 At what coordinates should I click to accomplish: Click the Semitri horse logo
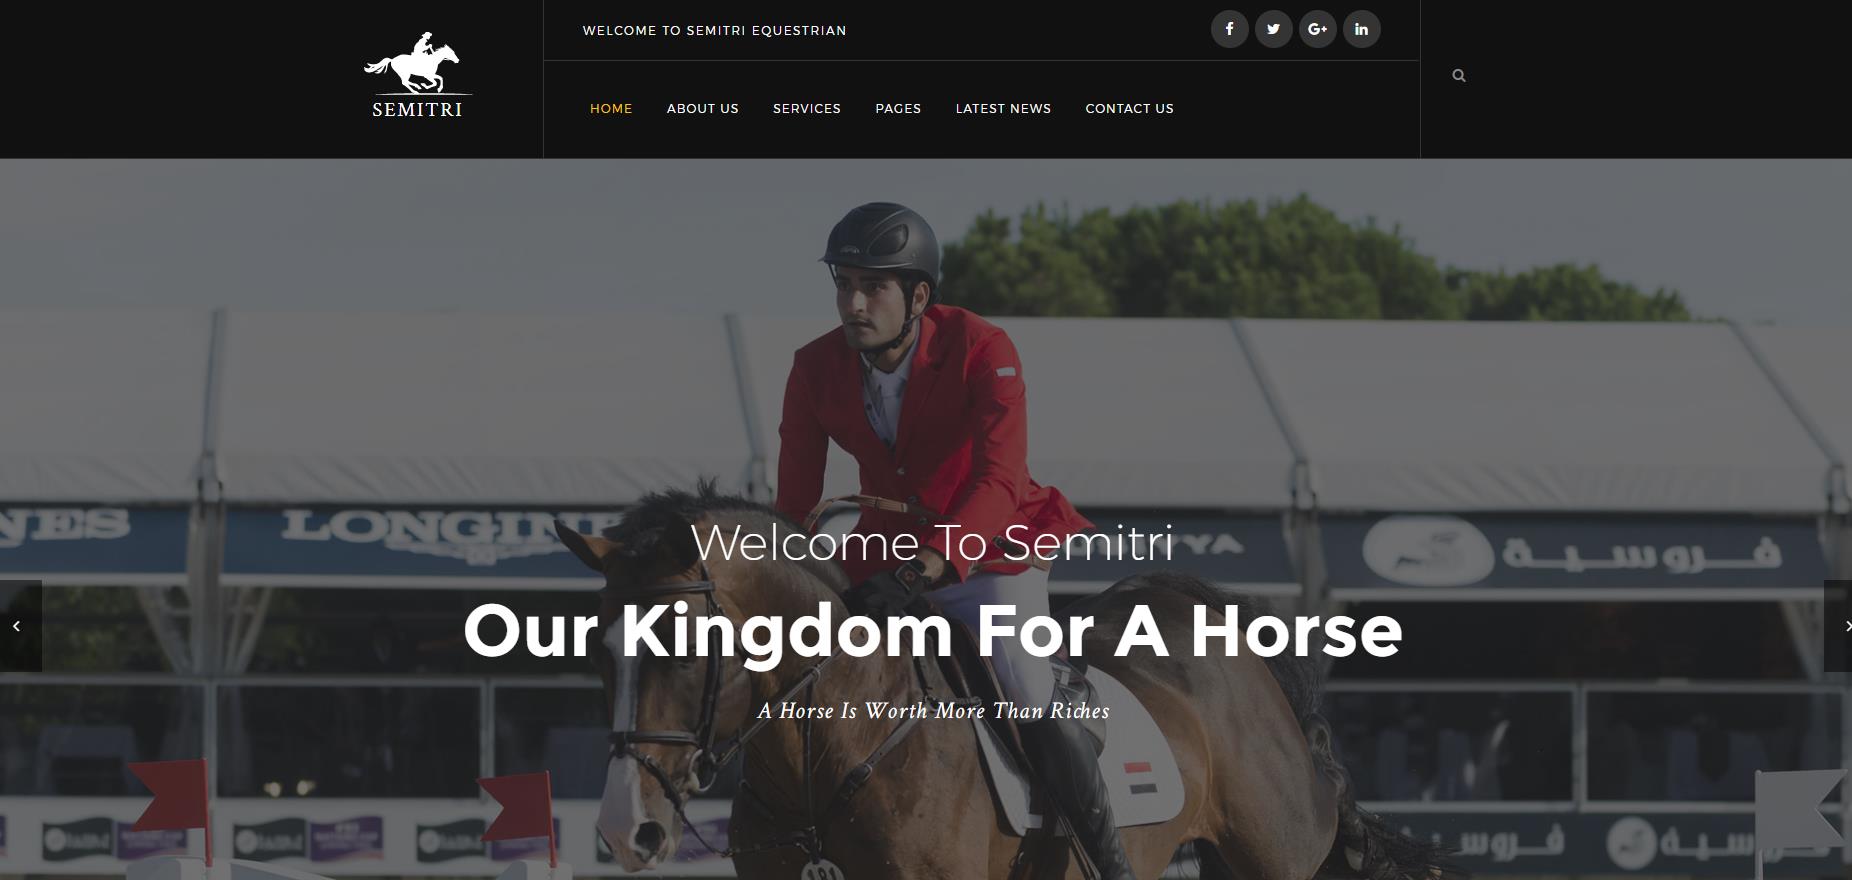[417, 76]
